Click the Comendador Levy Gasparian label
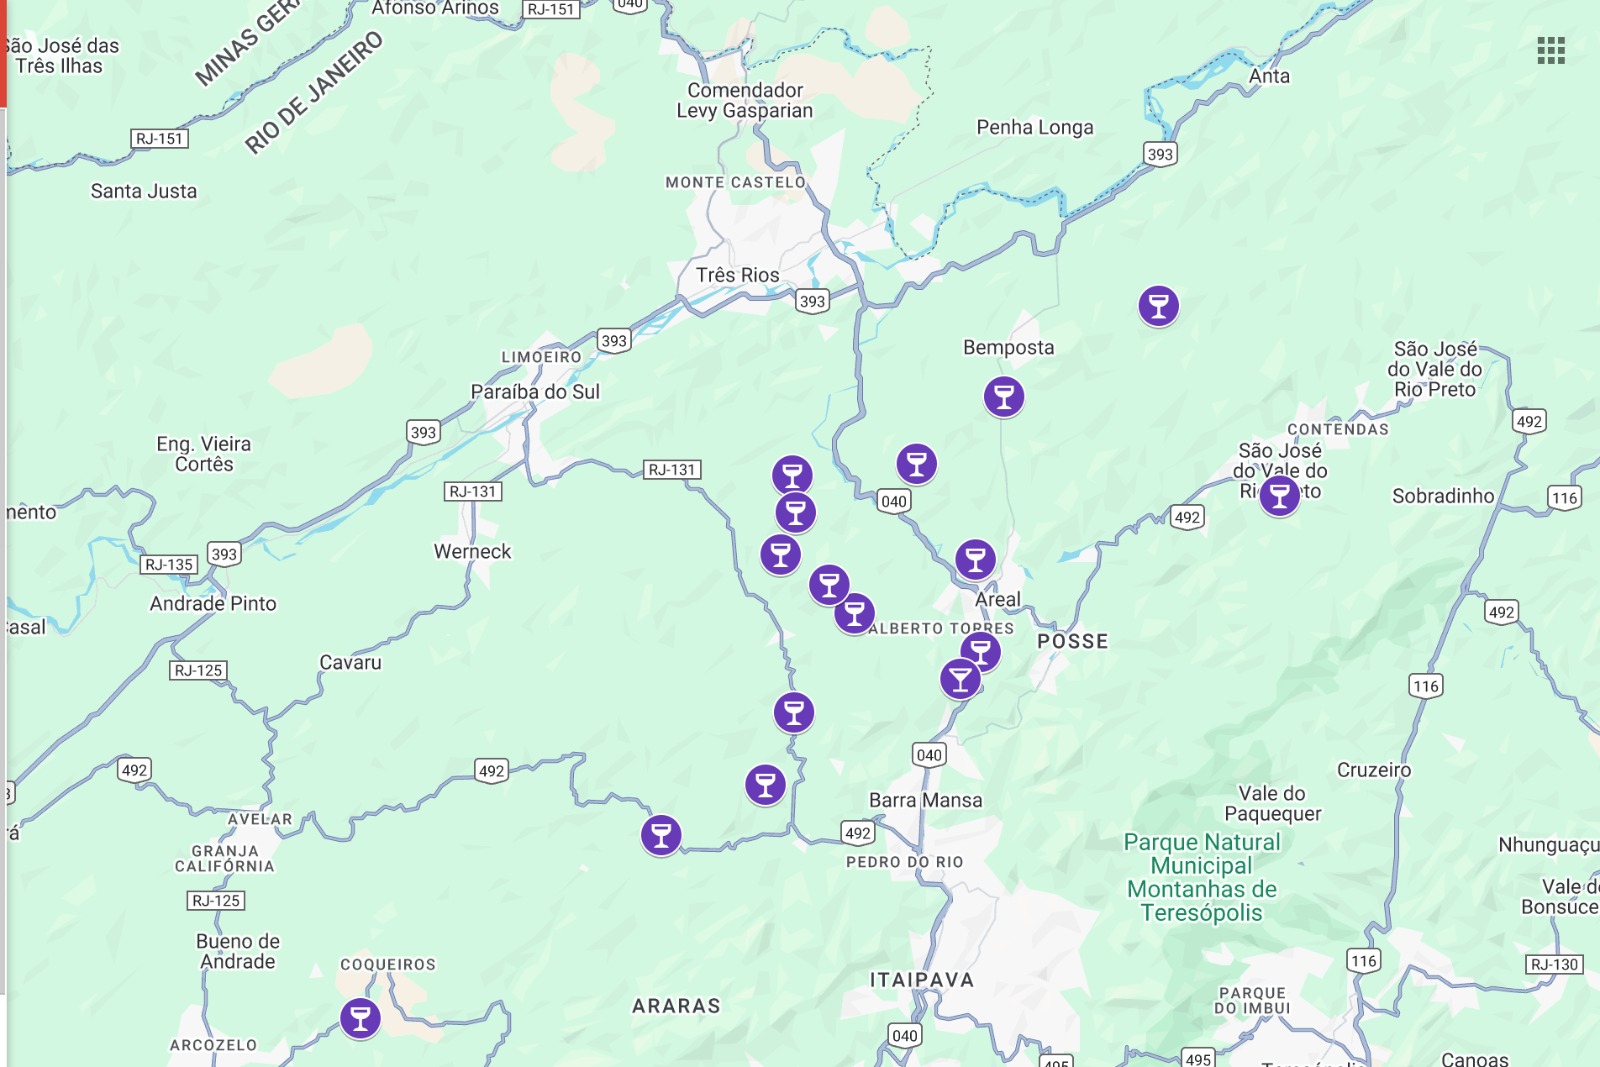The height and width of the screenshot is (1067, 1600). [745, 100]
